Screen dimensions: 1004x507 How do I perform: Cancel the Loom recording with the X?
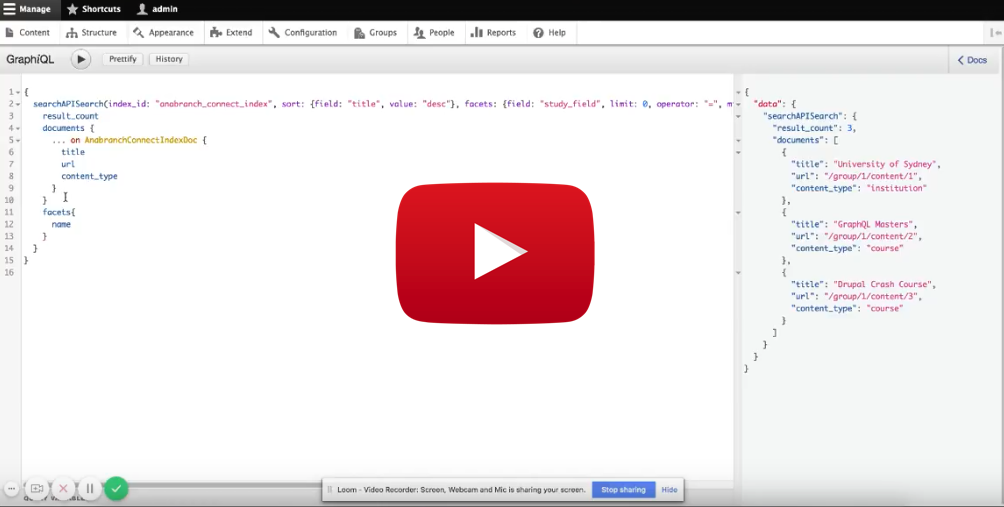click(x=63, y=488)
